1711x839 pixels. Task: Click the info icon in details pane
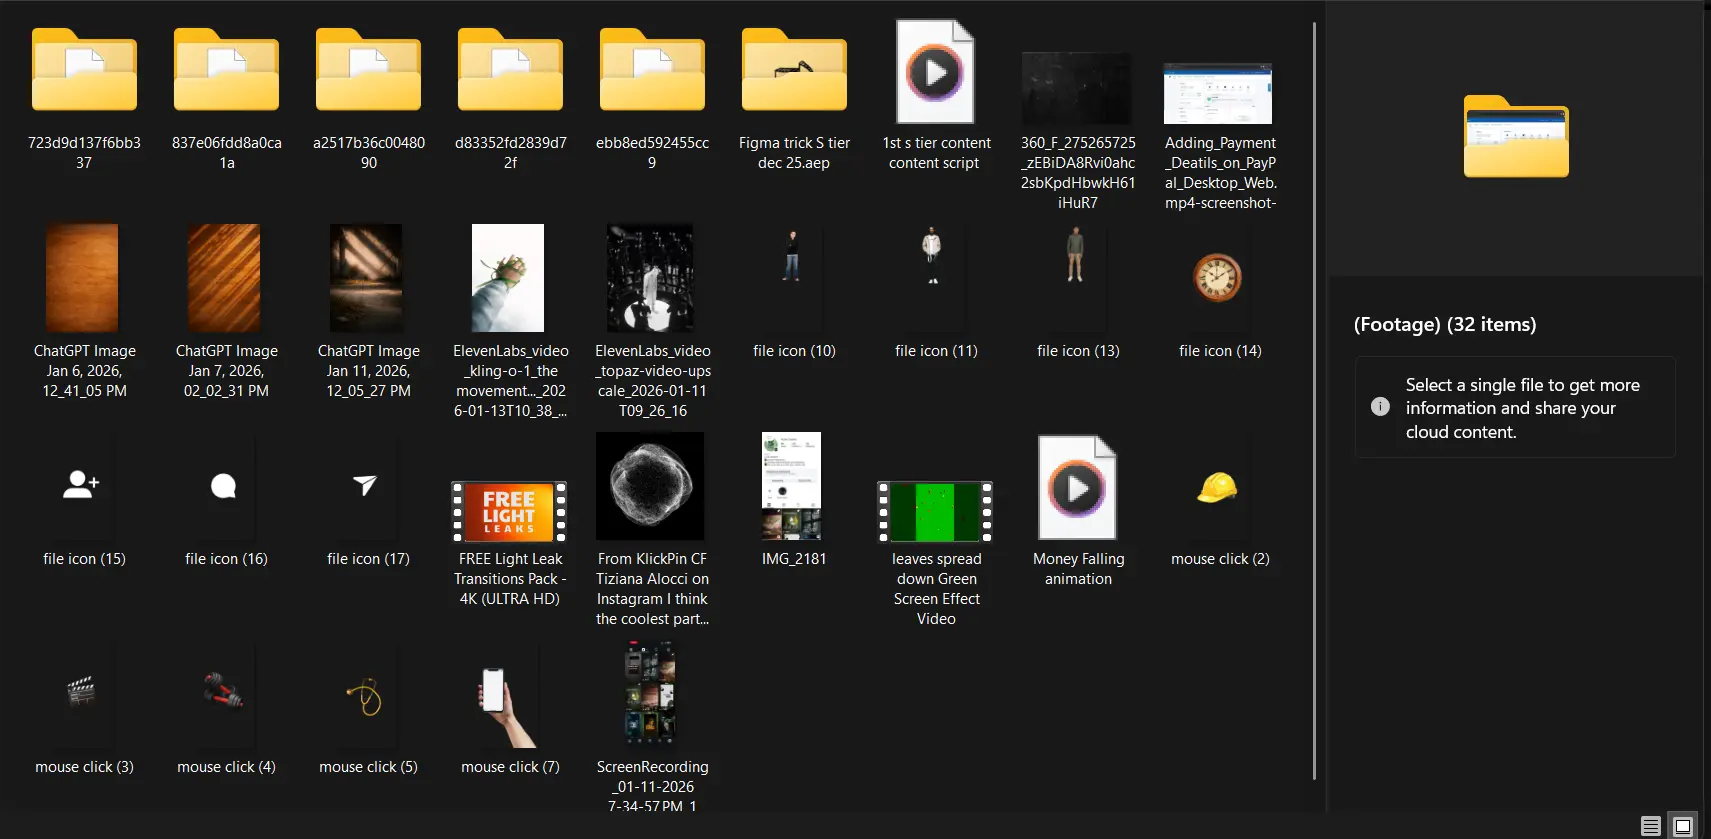[x=1380, y=407]
